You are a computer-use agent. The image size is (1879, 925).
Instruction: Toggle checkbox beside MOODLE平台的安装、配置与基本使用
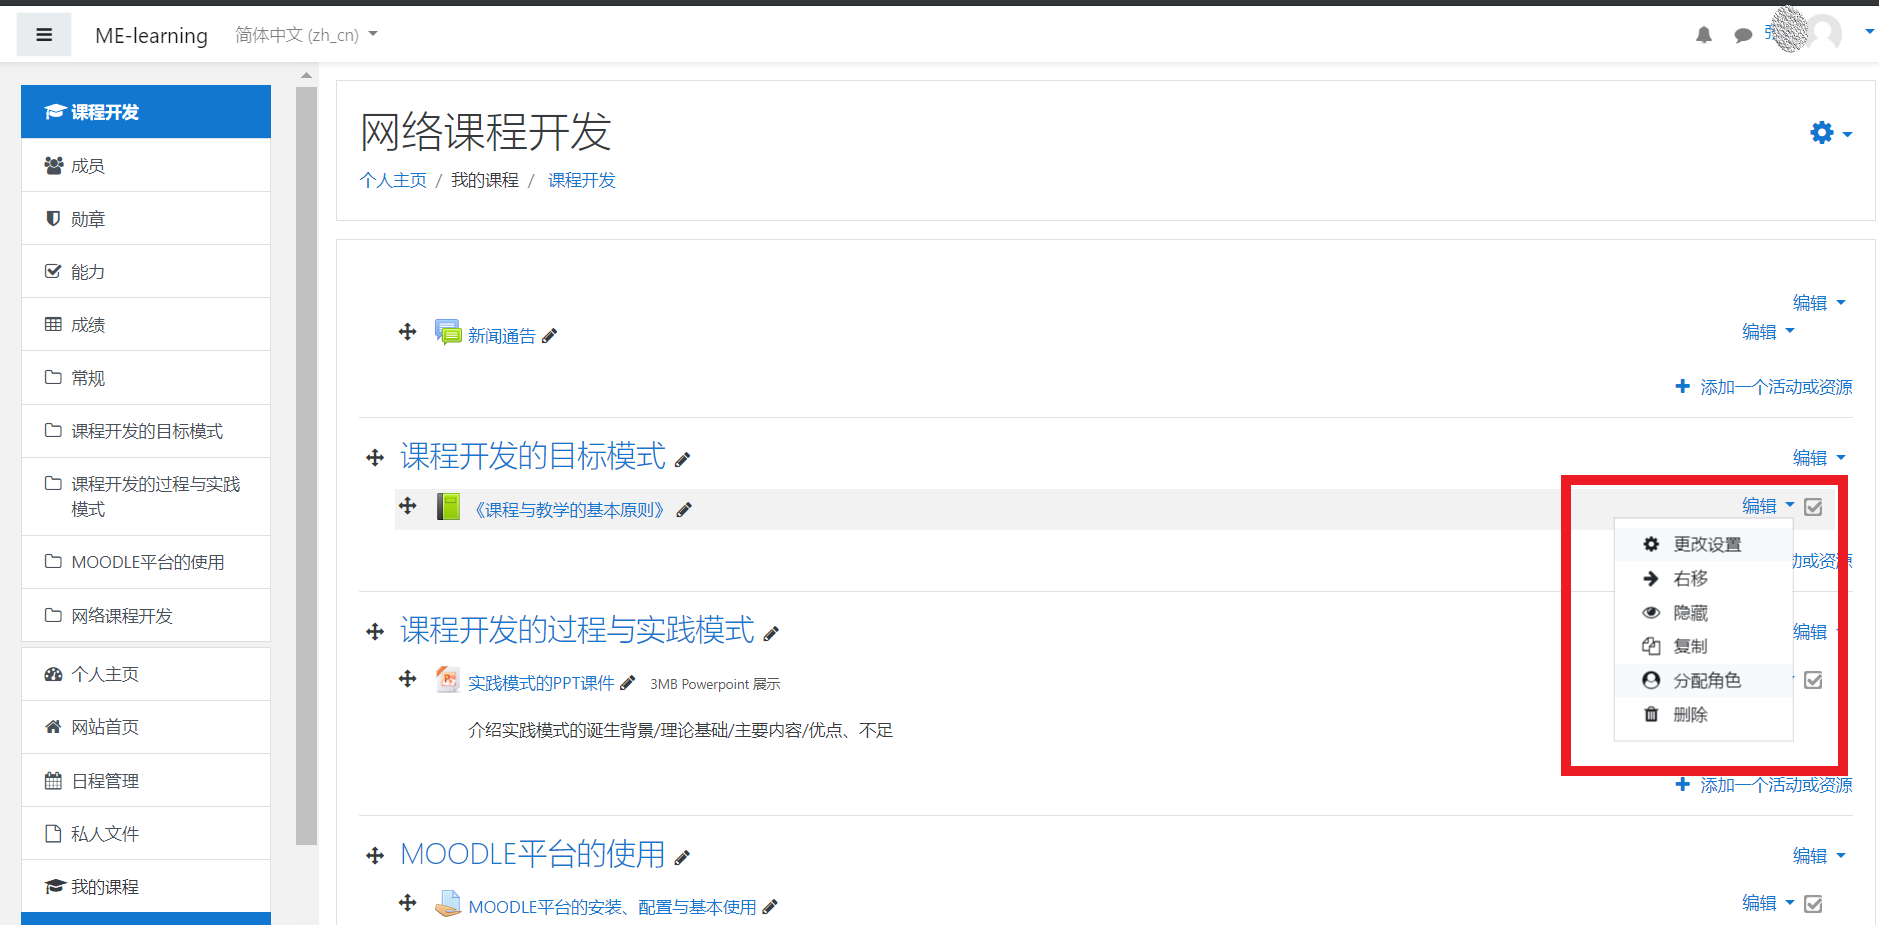point(1813,903)
